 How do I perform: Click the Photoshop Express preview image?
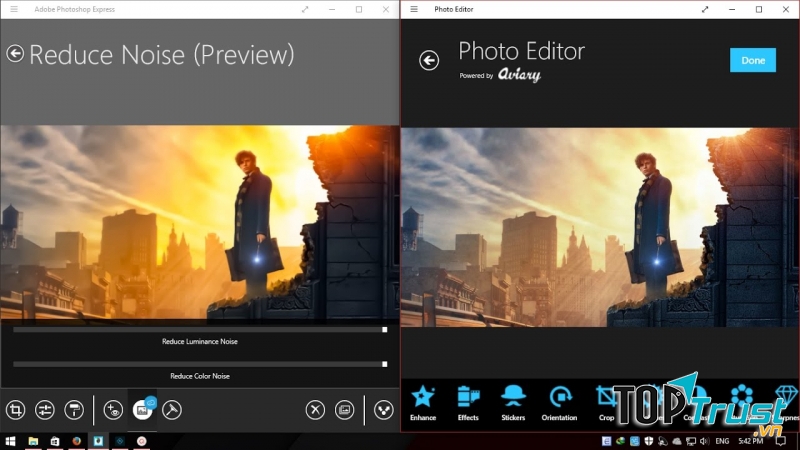[x=200, y=222]
